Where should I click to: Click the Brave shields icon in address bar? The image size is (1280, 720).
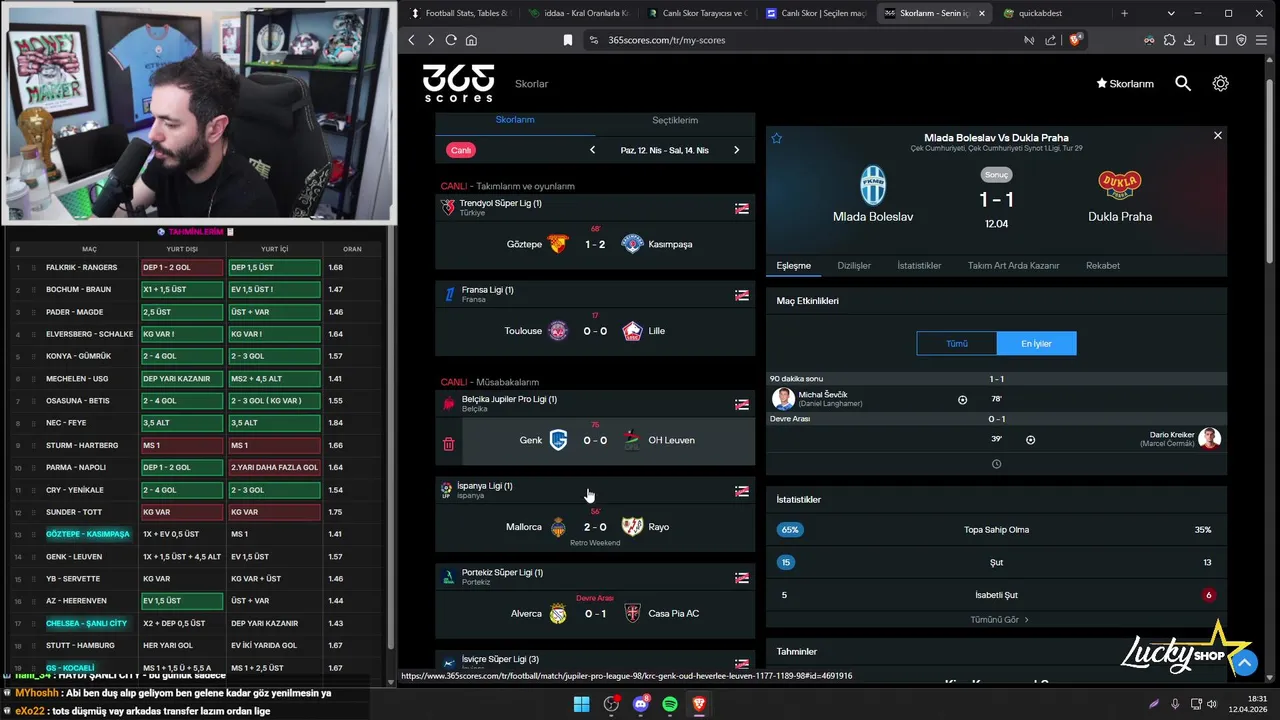[1076, 40]
